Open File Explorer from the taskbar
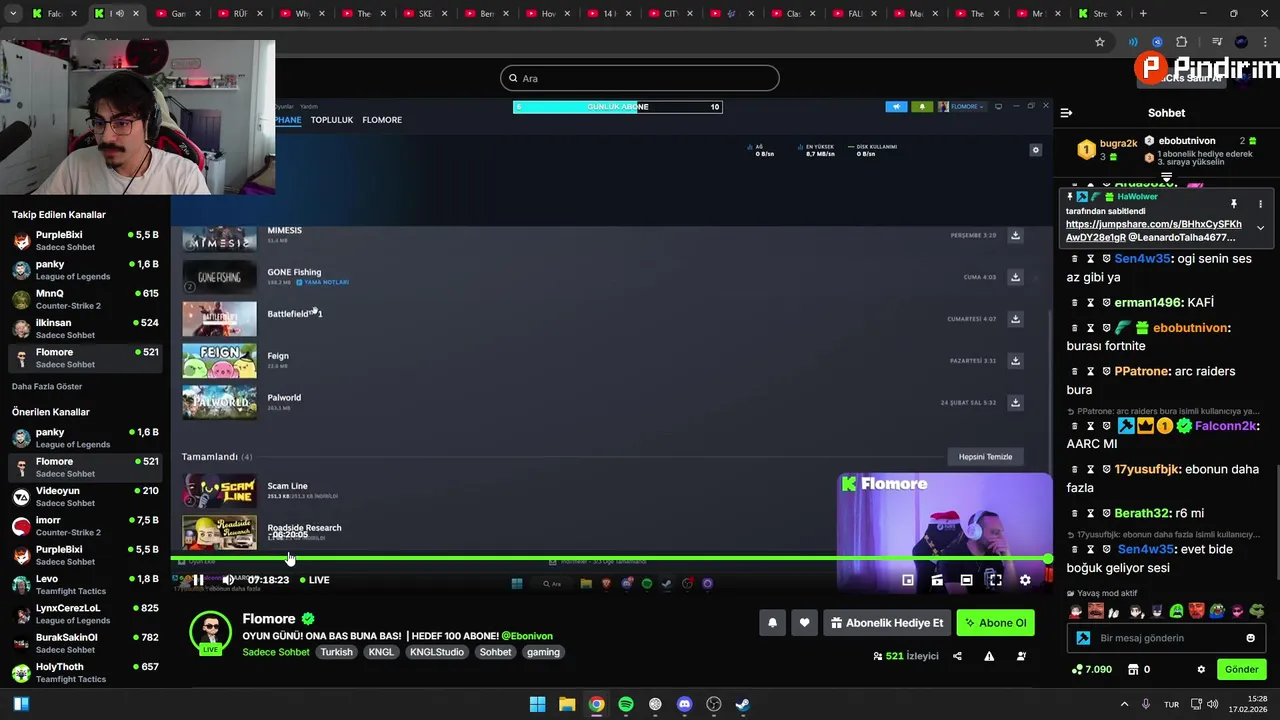 [x=567, y=704]
